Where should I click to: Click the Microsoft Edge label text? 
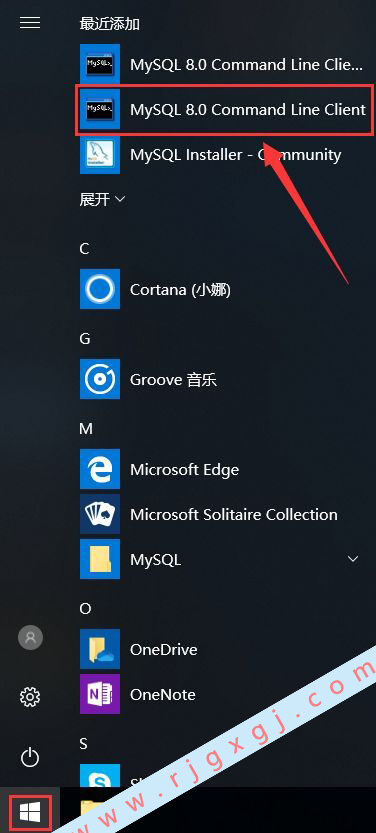[x=185, y=470]
